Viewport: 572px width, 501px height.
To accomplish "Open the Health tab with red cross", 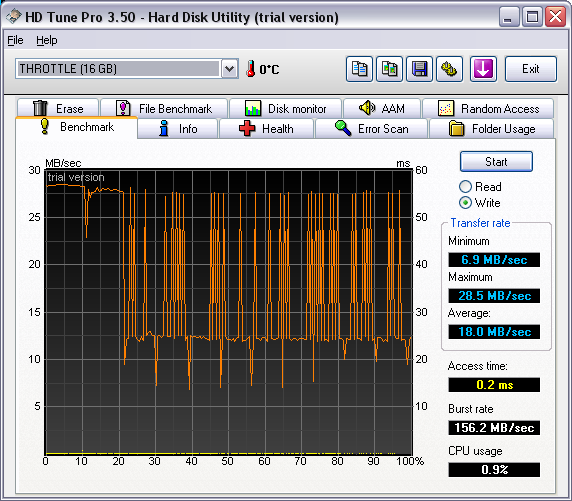I will coord(266,129).
